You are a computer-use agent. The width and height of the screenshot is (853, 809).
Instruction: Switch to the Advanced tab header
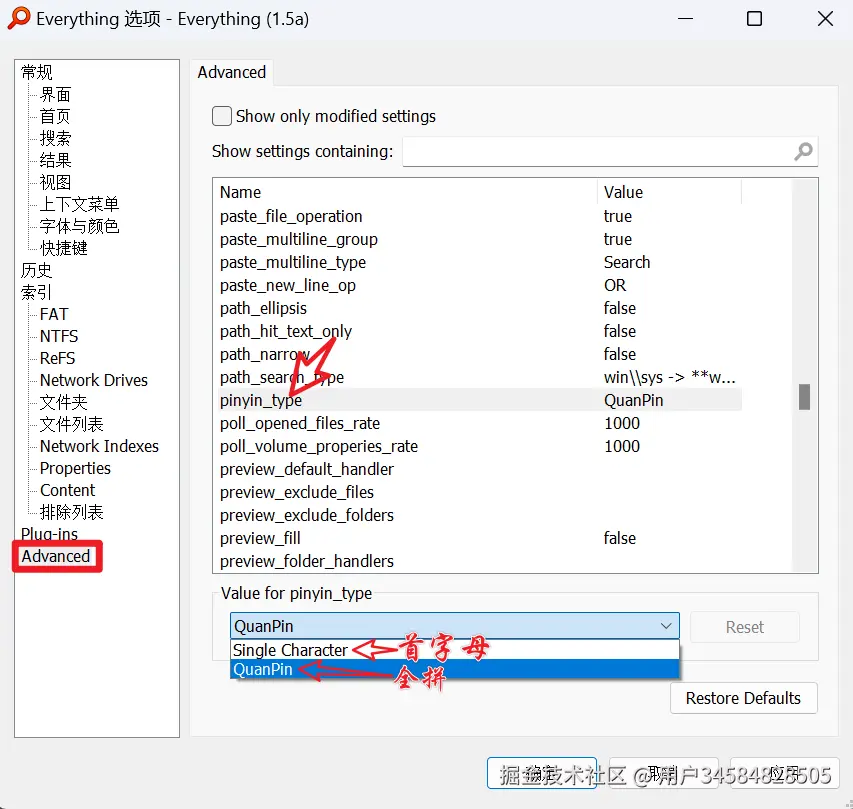(x=232, y=72)
